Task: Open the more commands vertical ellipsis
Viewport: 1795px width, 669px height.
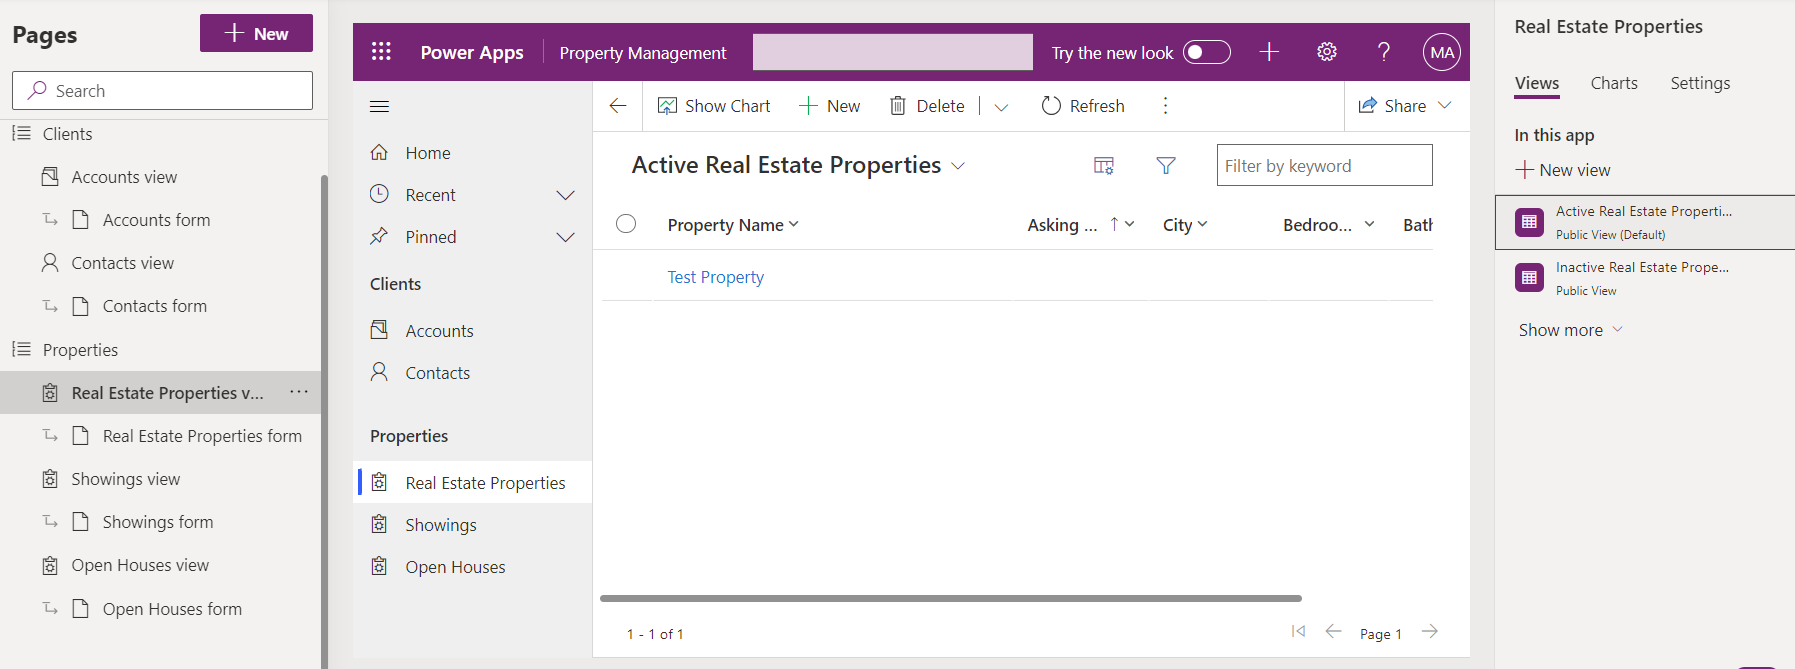Action: [1165, 106]
